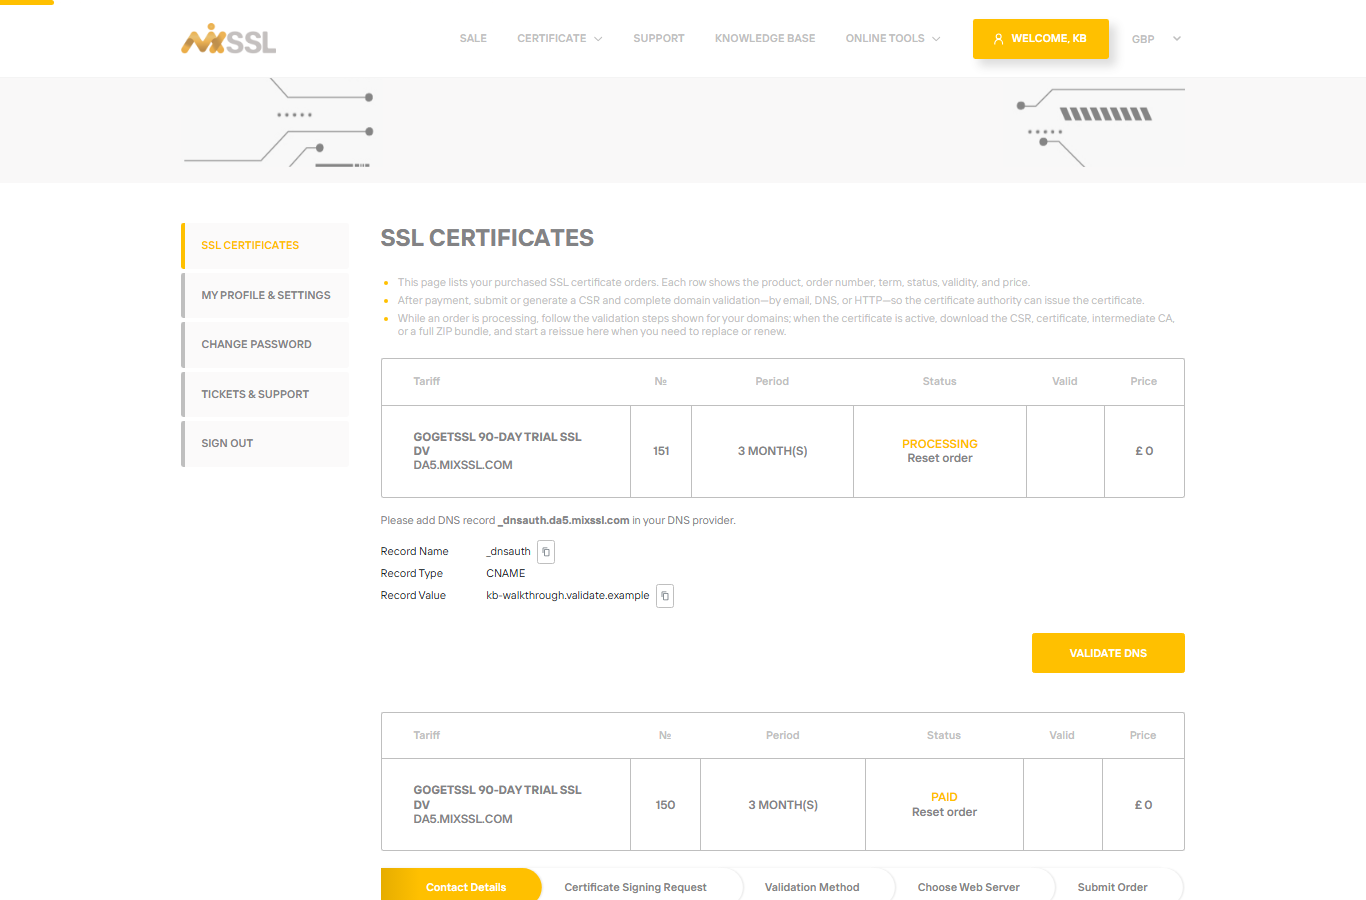This screenshot has width=1366, height=900.
Task: Click the _dnsauth record name value
Action: [x=508, y=551]
